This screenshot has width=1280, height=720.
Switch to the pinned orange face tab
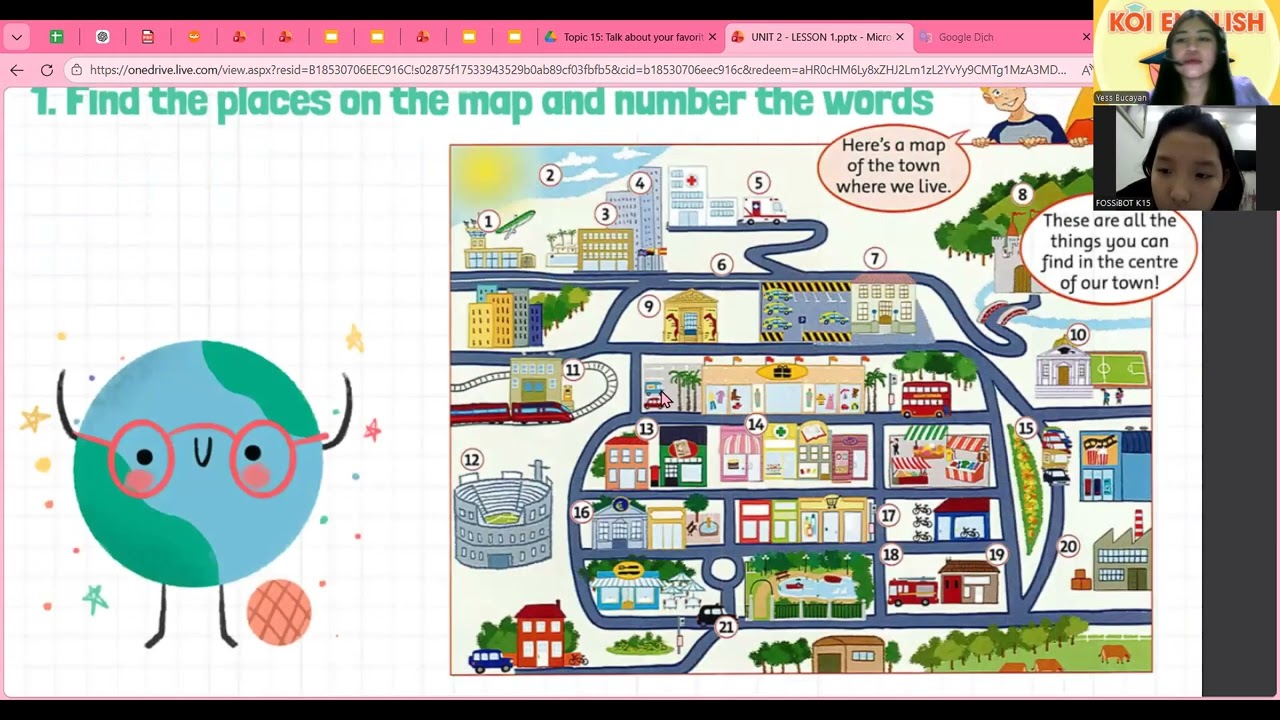pos(194,37)
